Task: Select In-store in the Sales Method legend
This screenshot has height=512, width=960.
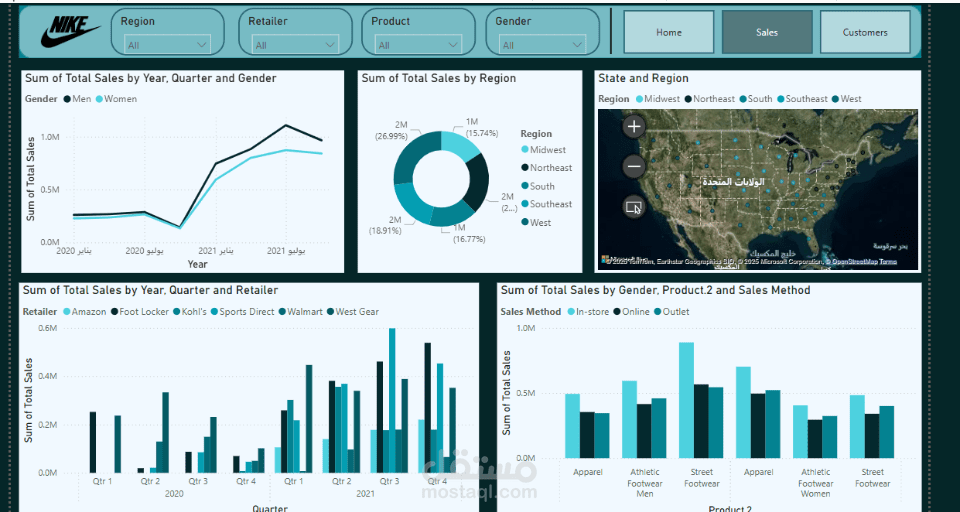Action: pyautogui.click(x=588, y=312)
